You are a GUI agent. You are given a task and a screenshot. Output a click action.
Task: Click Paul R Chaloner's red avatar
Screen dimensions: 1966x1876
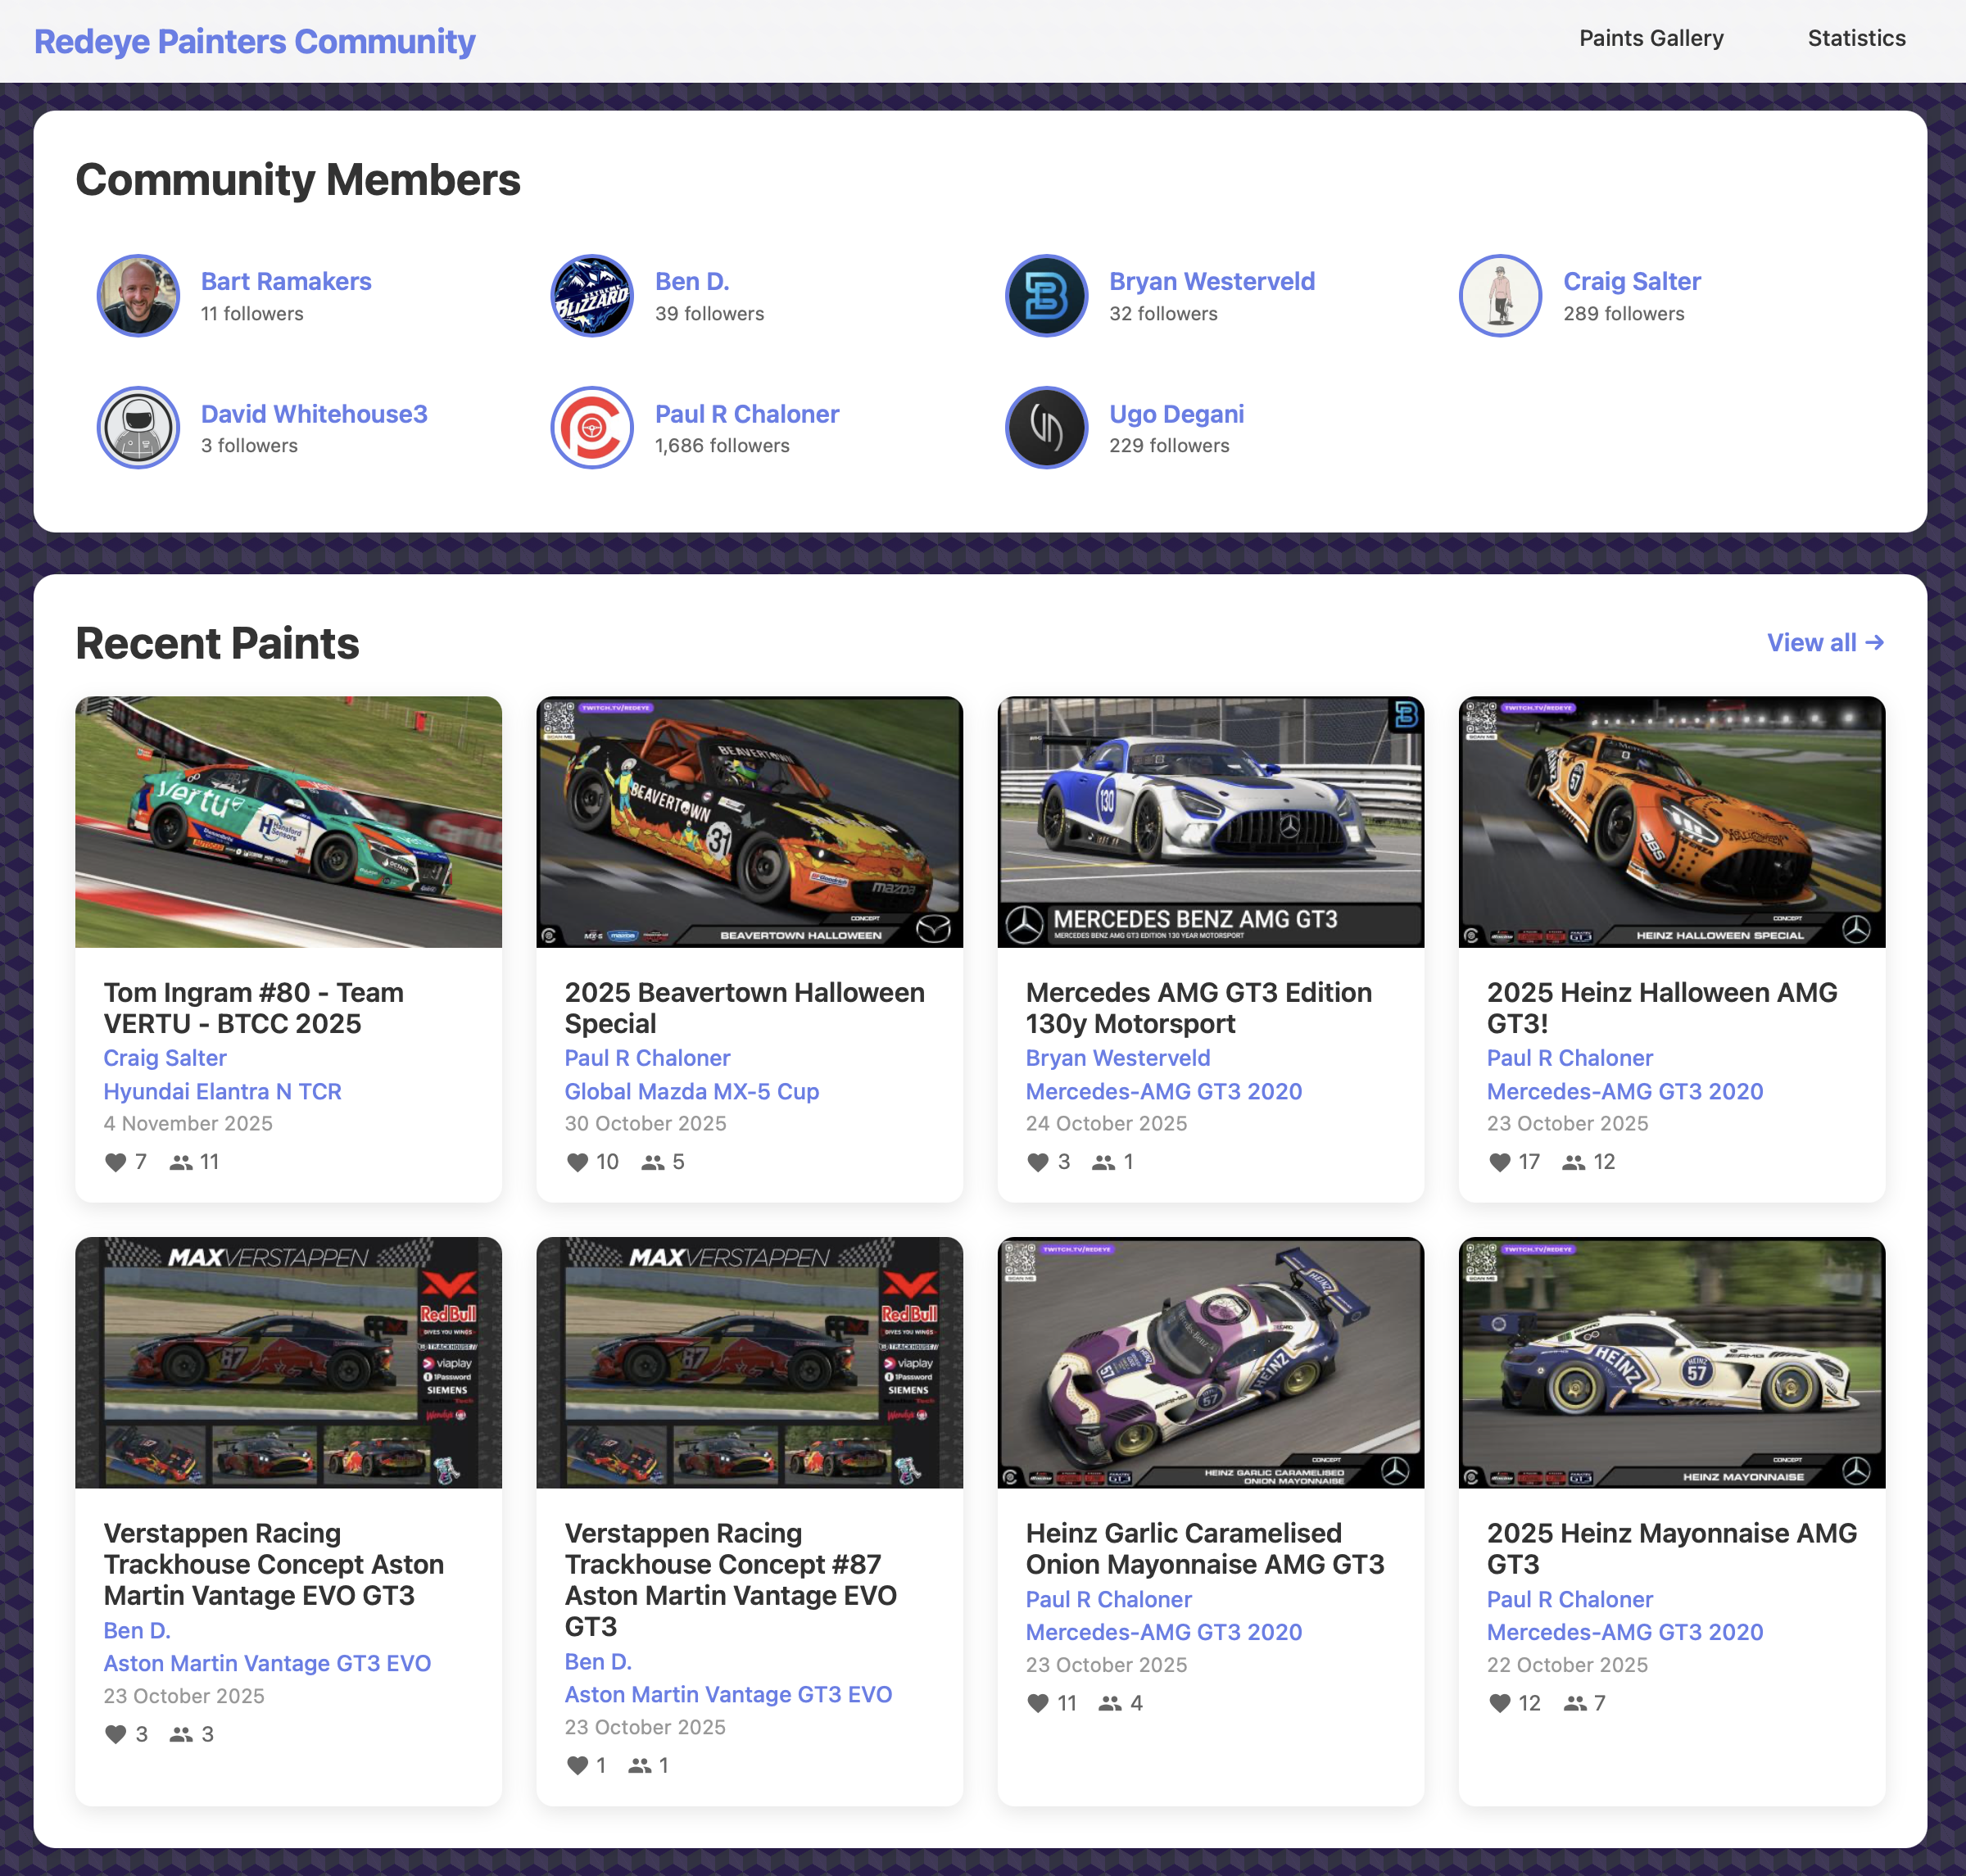(x=592, y=428)
